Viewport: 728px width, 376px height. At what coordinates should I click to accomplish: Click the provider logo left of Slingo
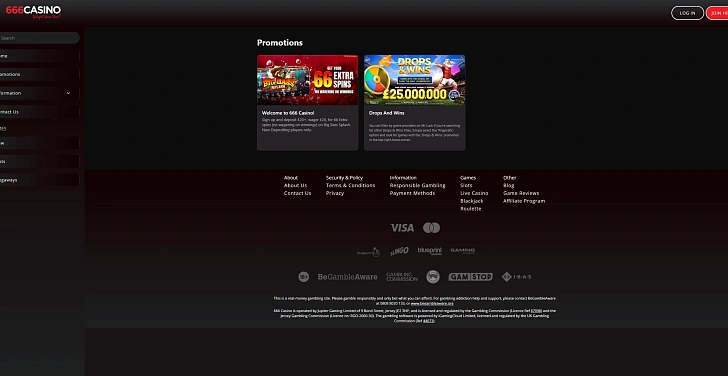(x=368, y=252)
